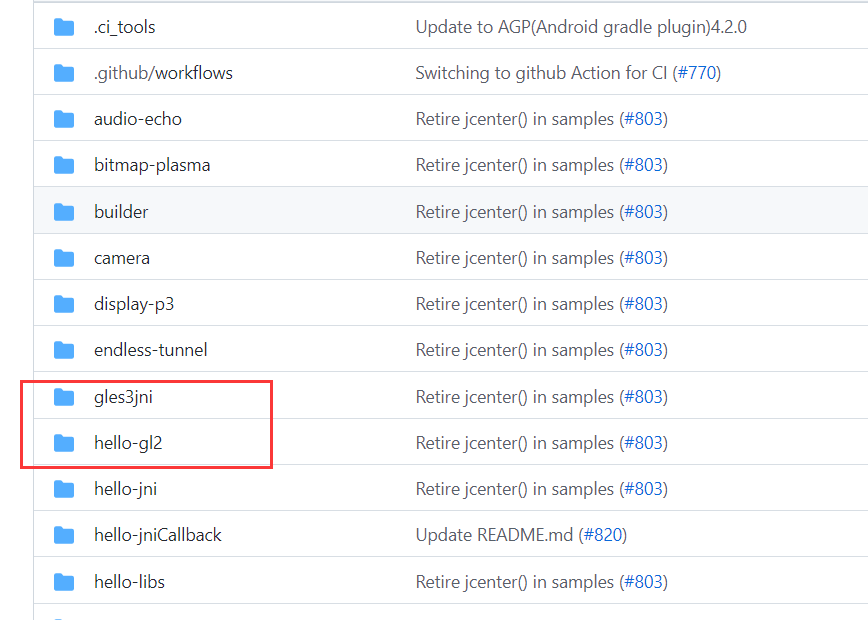Open 'Update README.md' commit message
Screen dimensions: 868x620
[494, 535]
